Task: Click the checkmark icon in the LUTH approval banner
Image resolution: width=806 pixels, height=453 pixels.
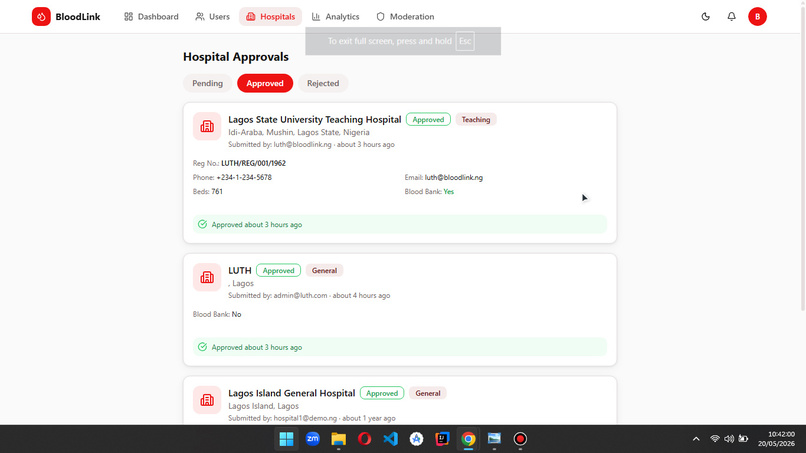Action: click(203, 347)
